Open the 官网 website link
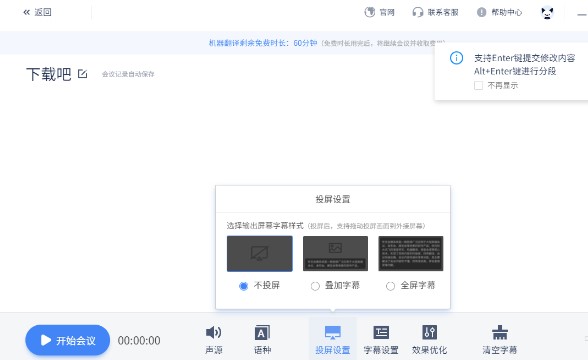 click(380, 12)
